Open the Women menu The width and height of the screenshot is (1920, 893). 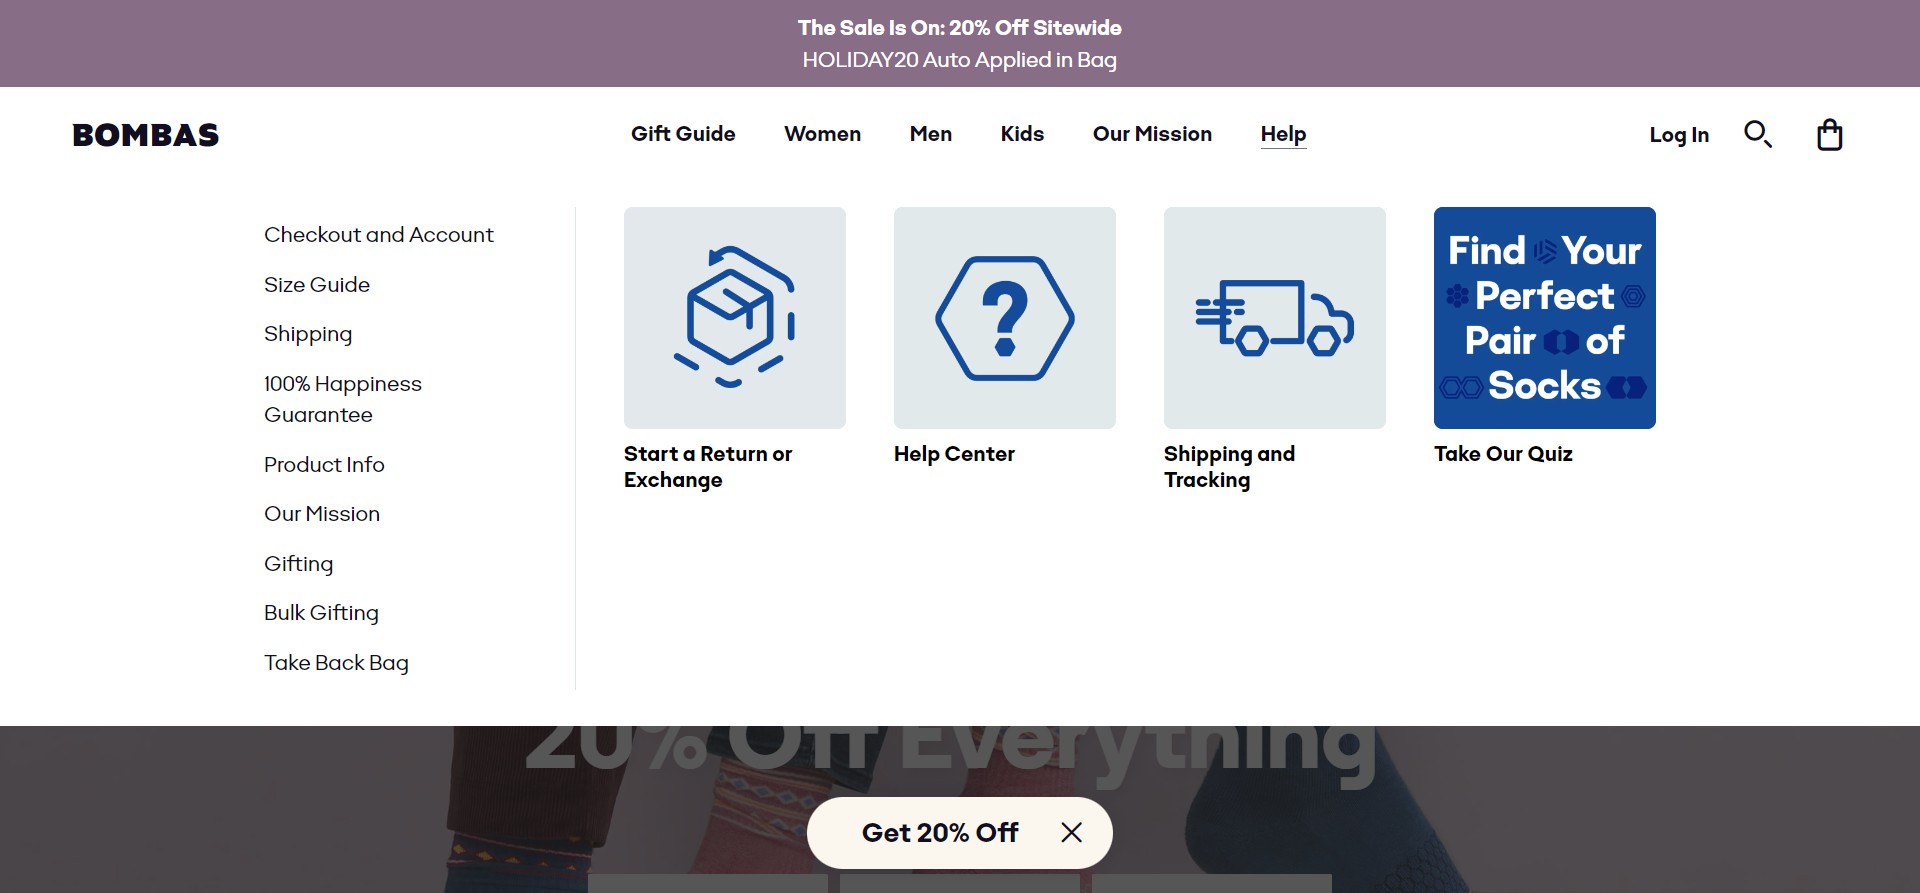[x=822, y=134]
